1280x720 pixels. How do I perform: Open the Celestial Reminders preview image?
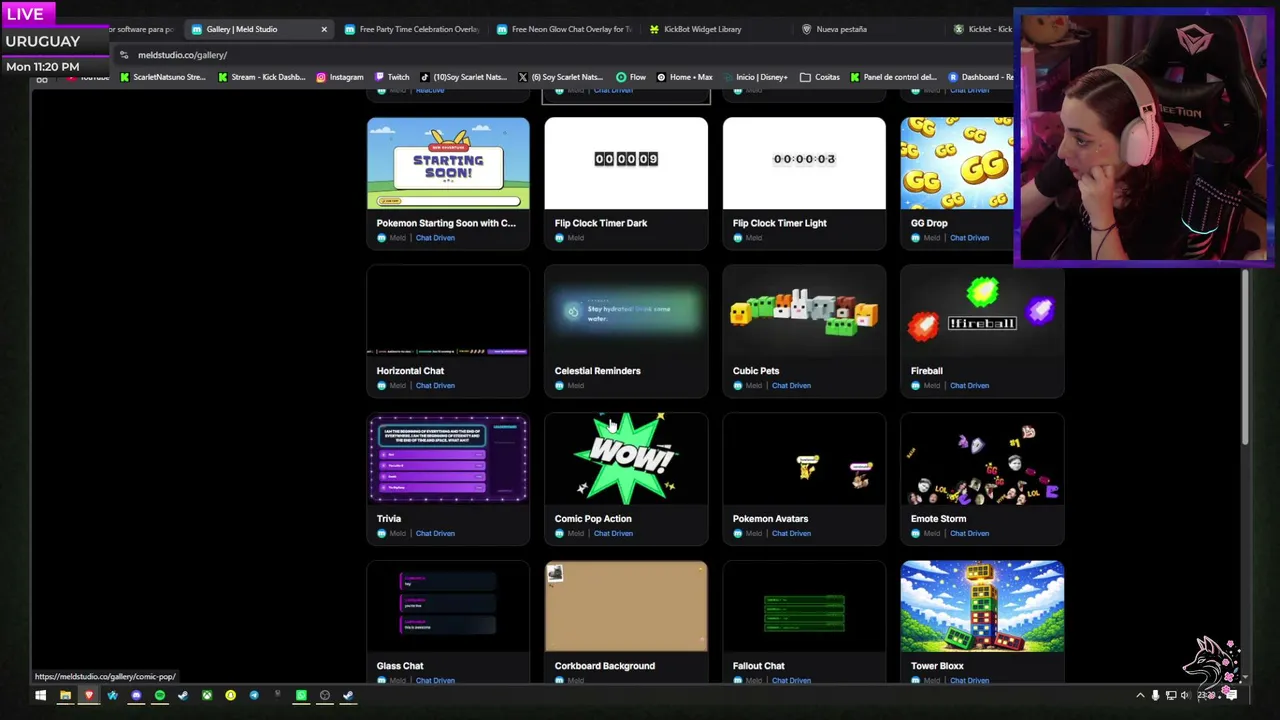(626, 311)
